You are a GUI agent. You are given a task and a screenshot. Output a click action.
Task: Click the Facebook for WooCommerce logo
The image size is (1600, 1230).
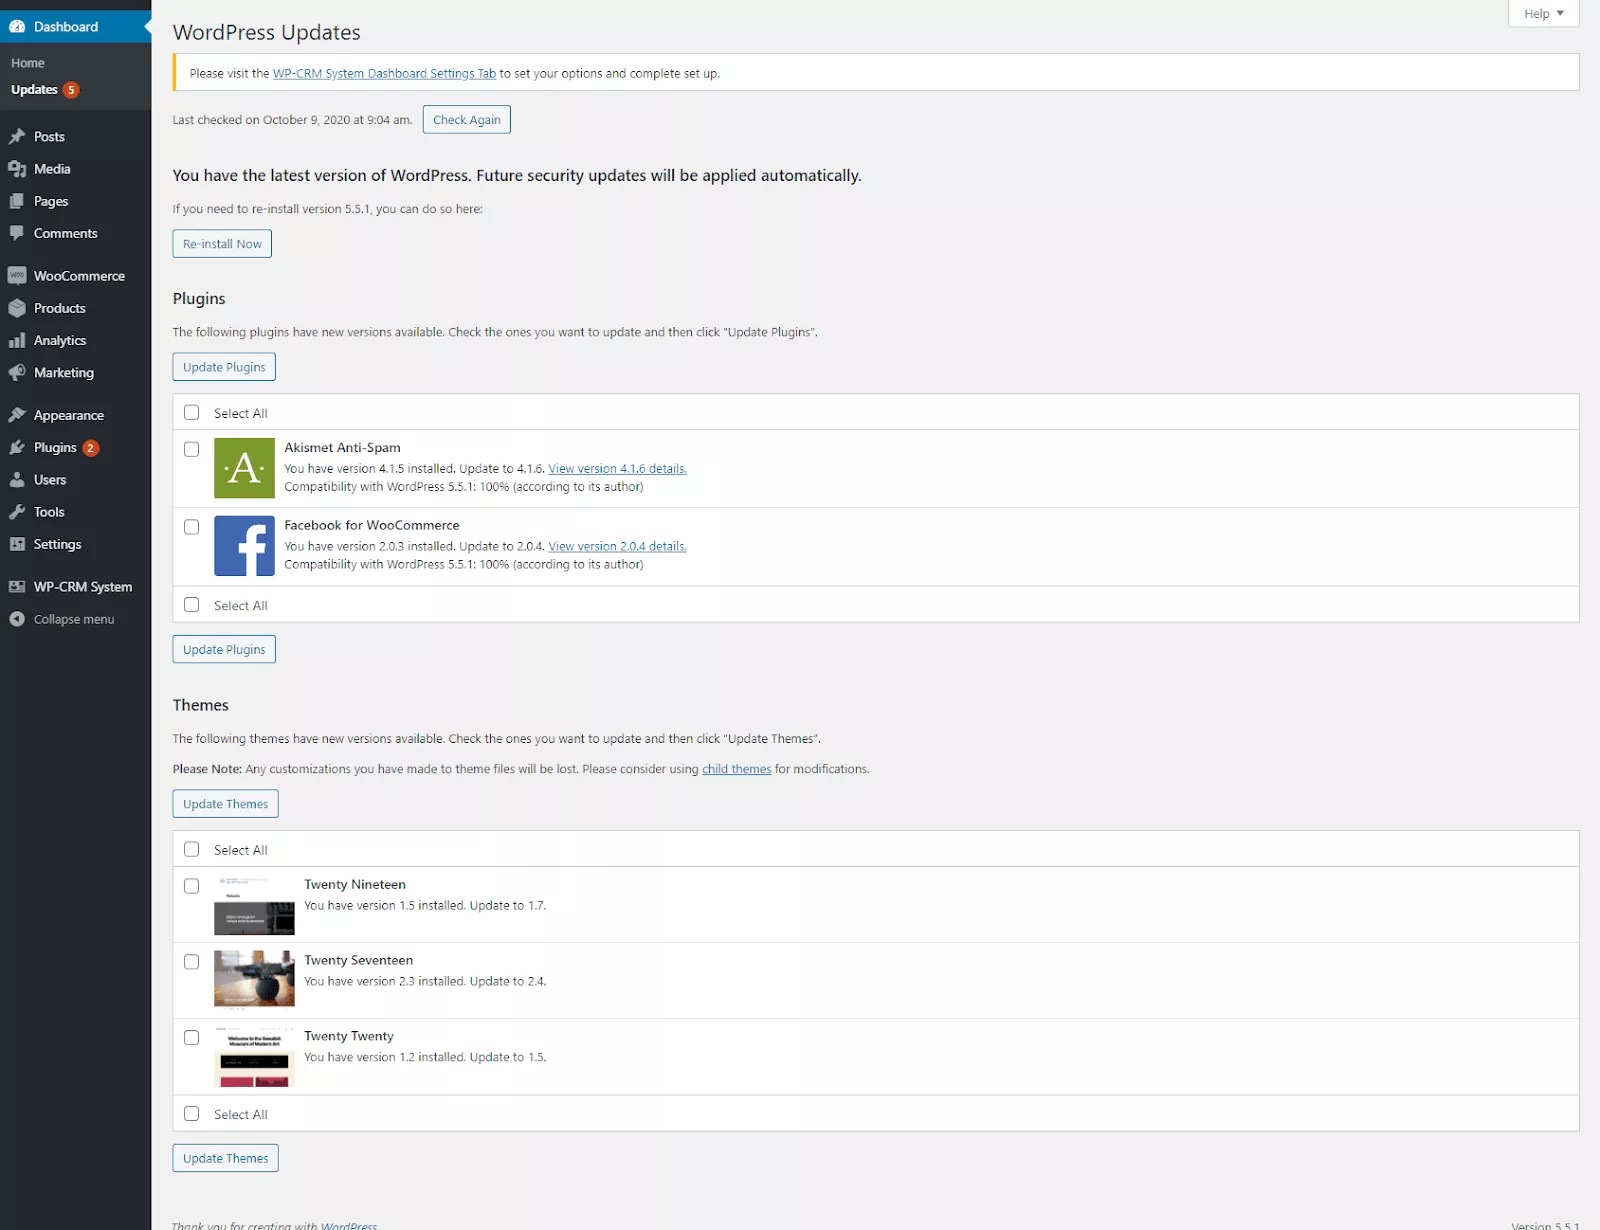tap(244, 546)
